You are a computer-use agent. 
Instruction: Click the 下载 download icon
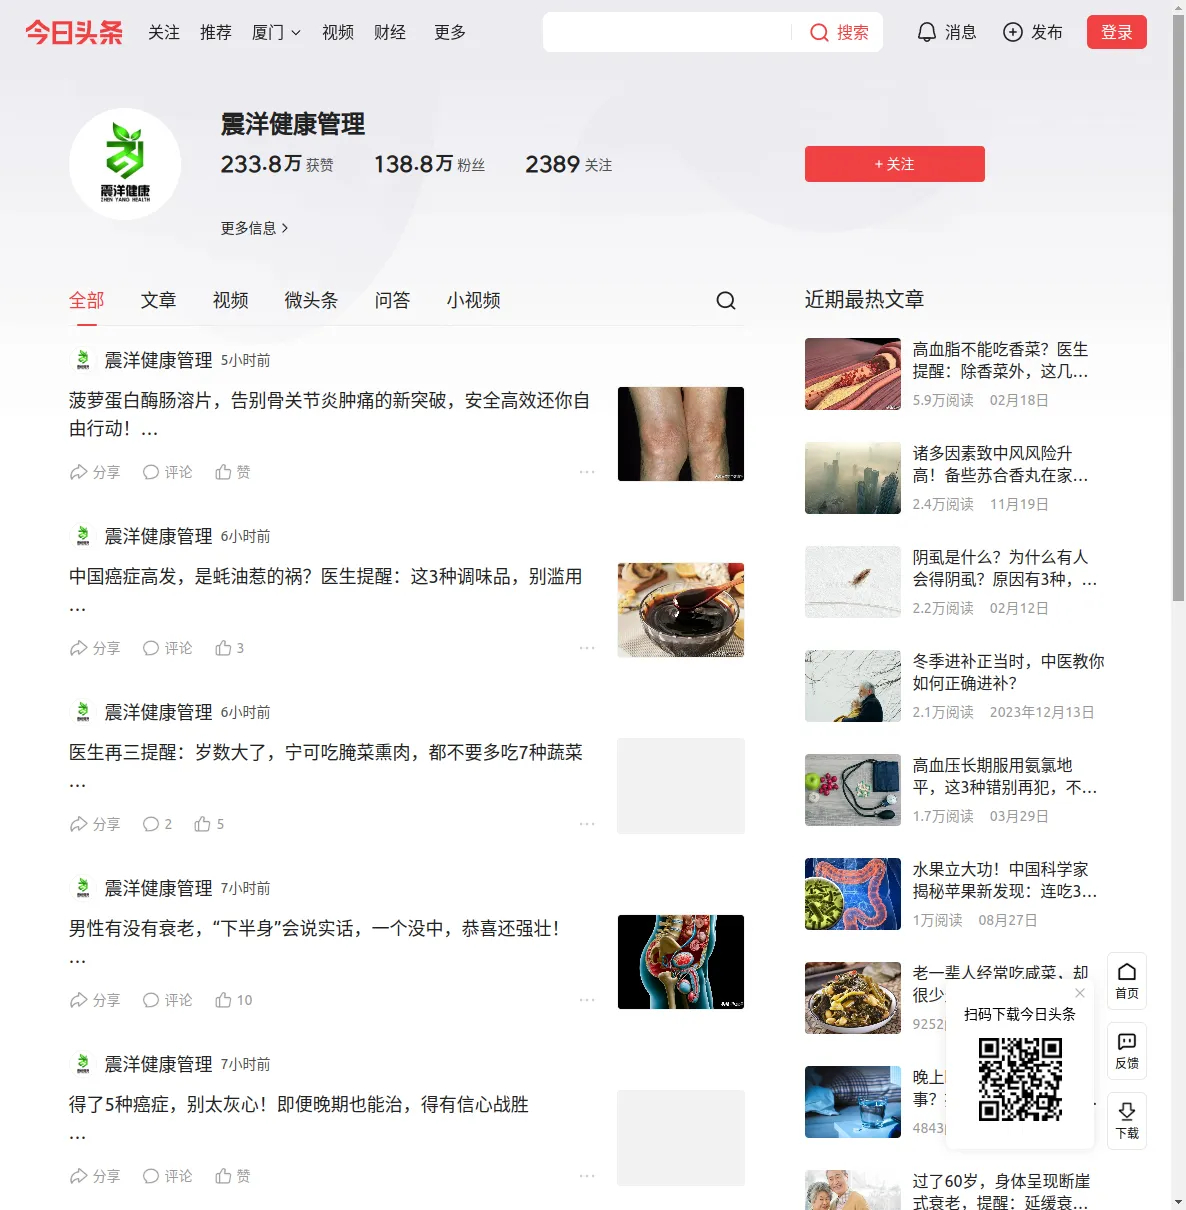pos(1127,1121)
